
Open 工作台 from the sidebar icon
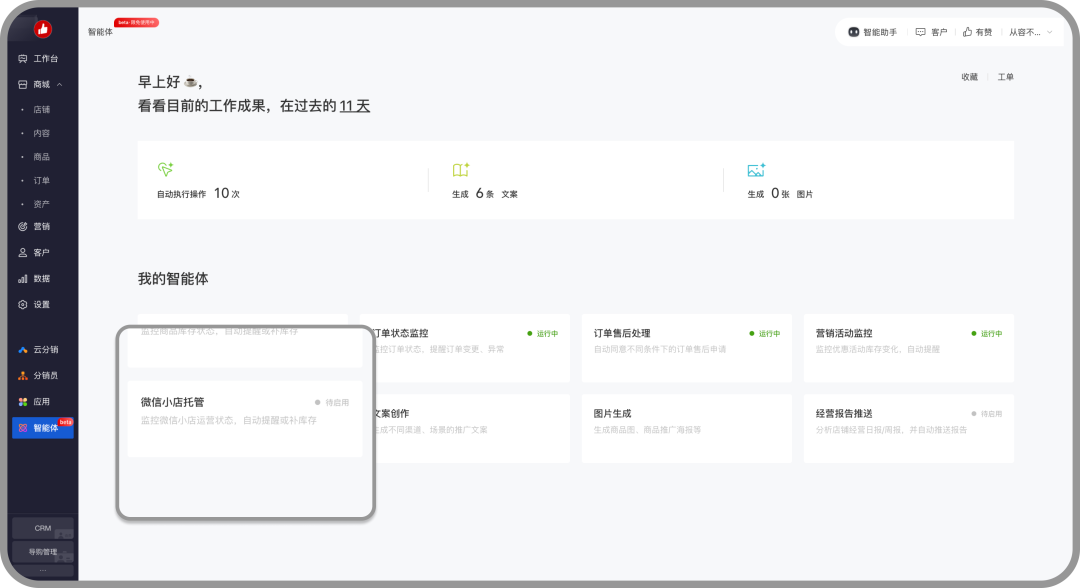click(x=23, y=59)
